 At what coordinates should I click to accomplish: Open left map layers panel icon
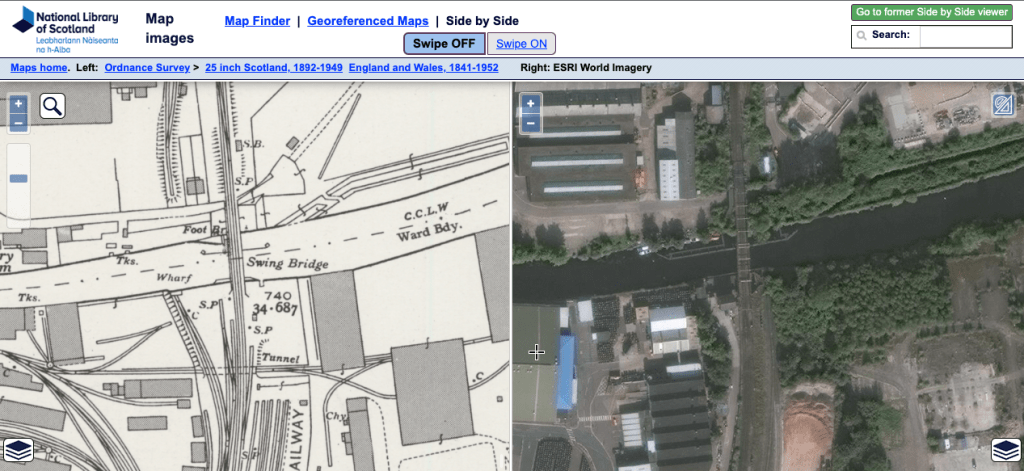[x=17, y=450]
